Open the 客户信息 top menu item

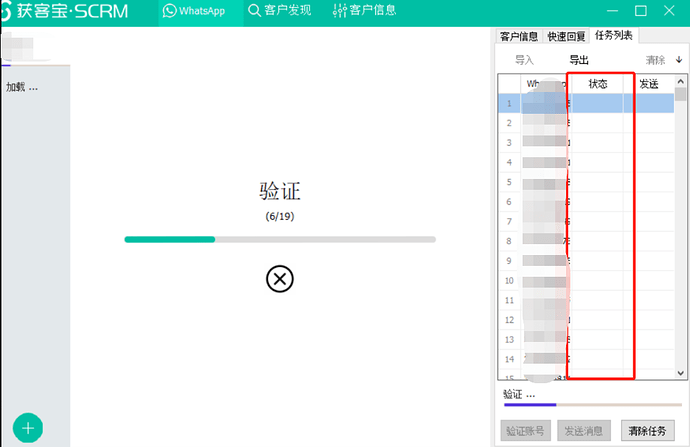click(x=364, y=11)
